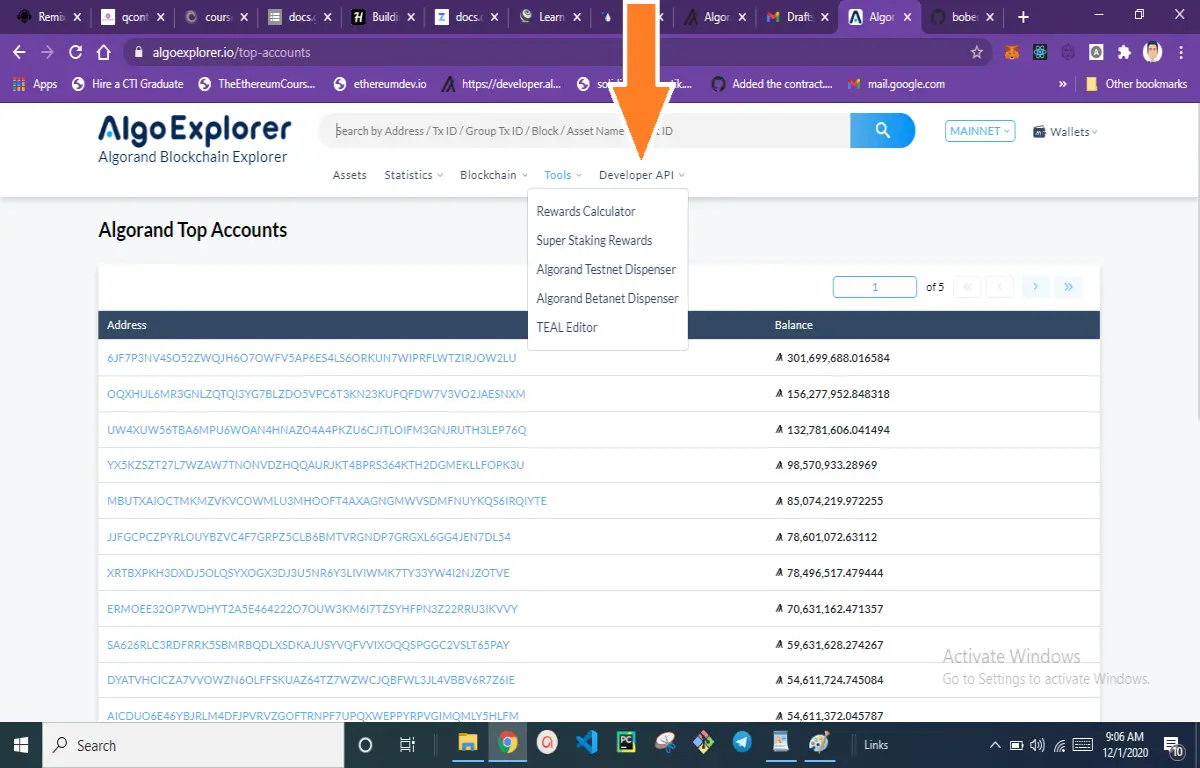Open the Apps grid in bookmarks bar
Image resolution: width=1200 pixels, height=768 pixels.
coord(35,84)
